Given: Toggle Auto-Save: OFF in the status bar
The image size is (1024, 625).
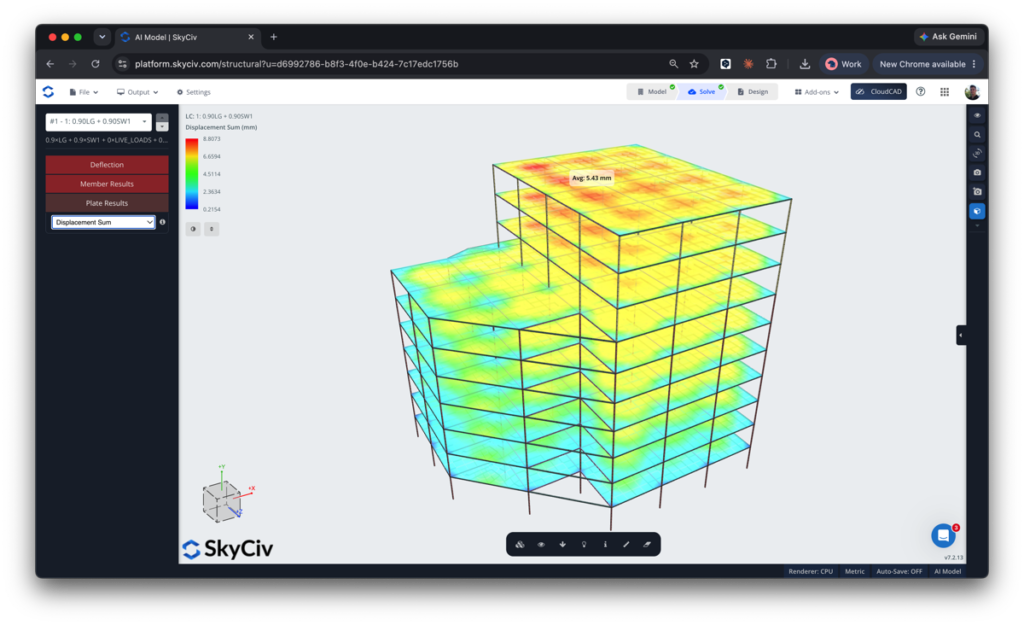Looking at the screenshot, I should tap(899, 571).
